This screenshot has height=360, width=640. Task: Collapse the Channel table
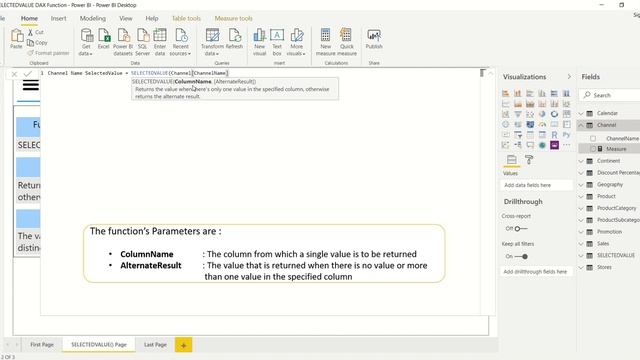tap(581, 125)
